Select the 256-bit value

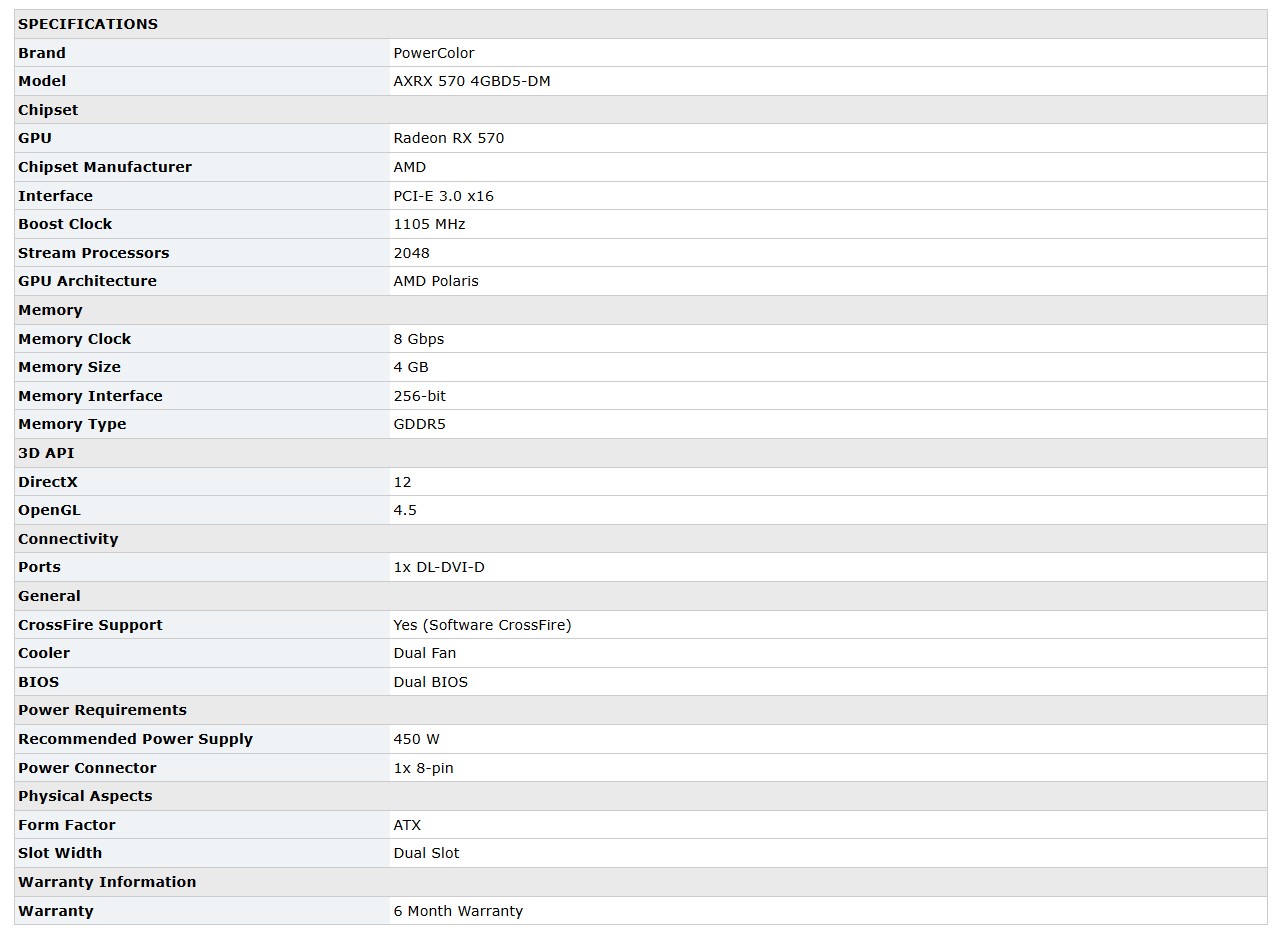420,396
